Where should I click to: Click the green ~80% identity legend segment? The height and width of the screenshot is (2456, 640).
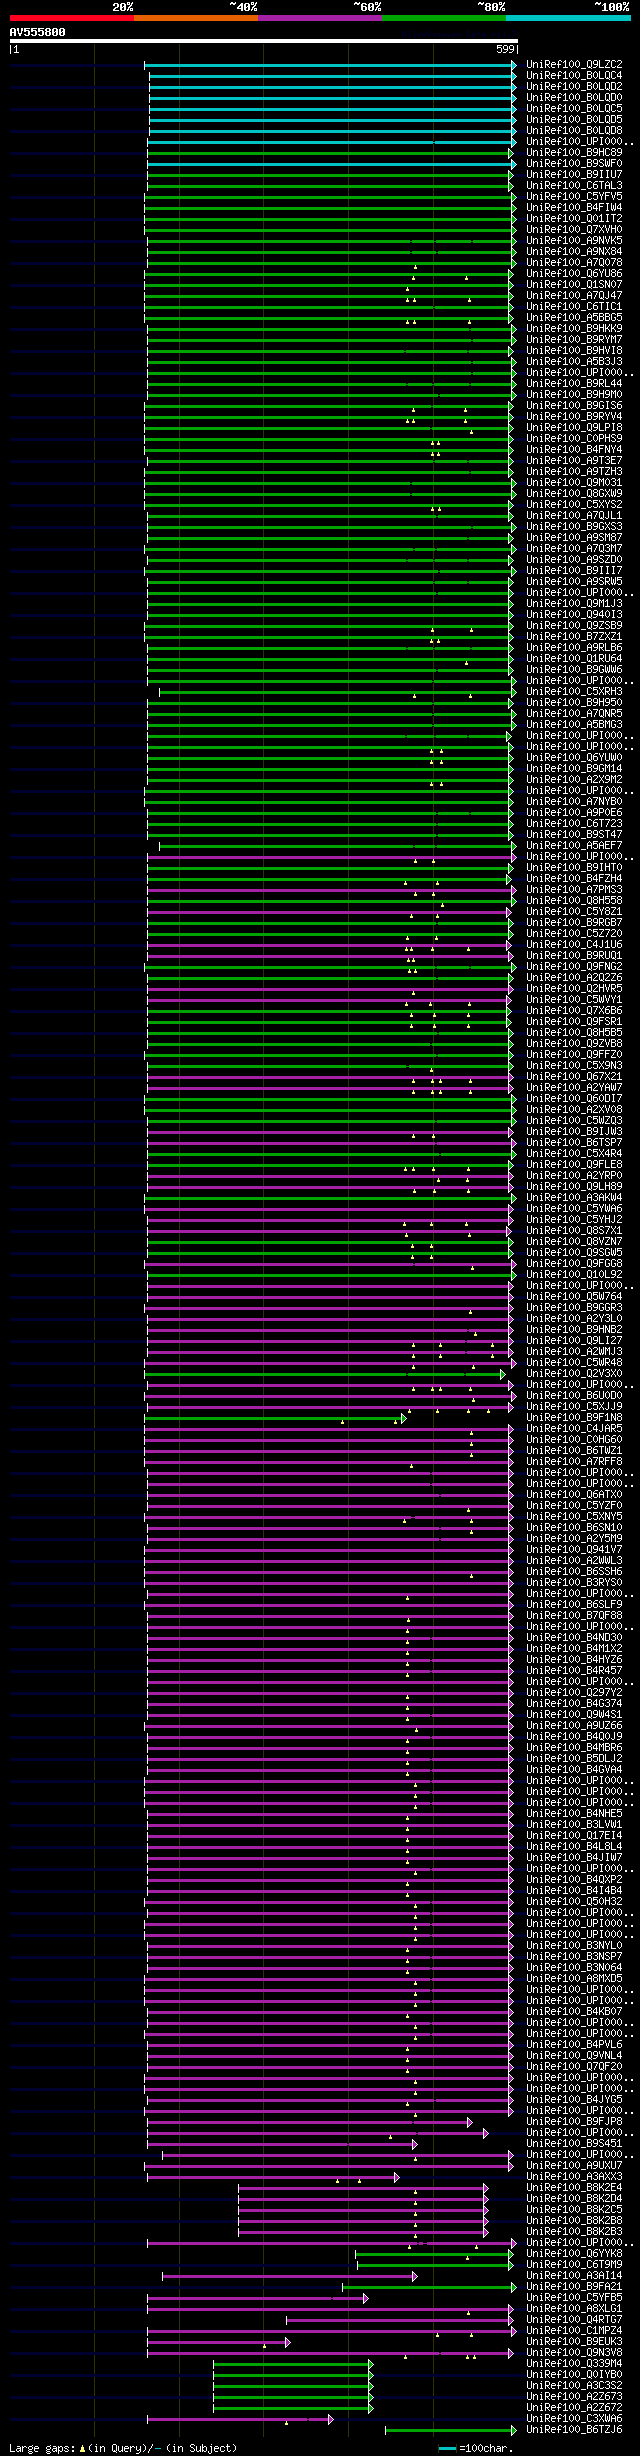(444, 17)
